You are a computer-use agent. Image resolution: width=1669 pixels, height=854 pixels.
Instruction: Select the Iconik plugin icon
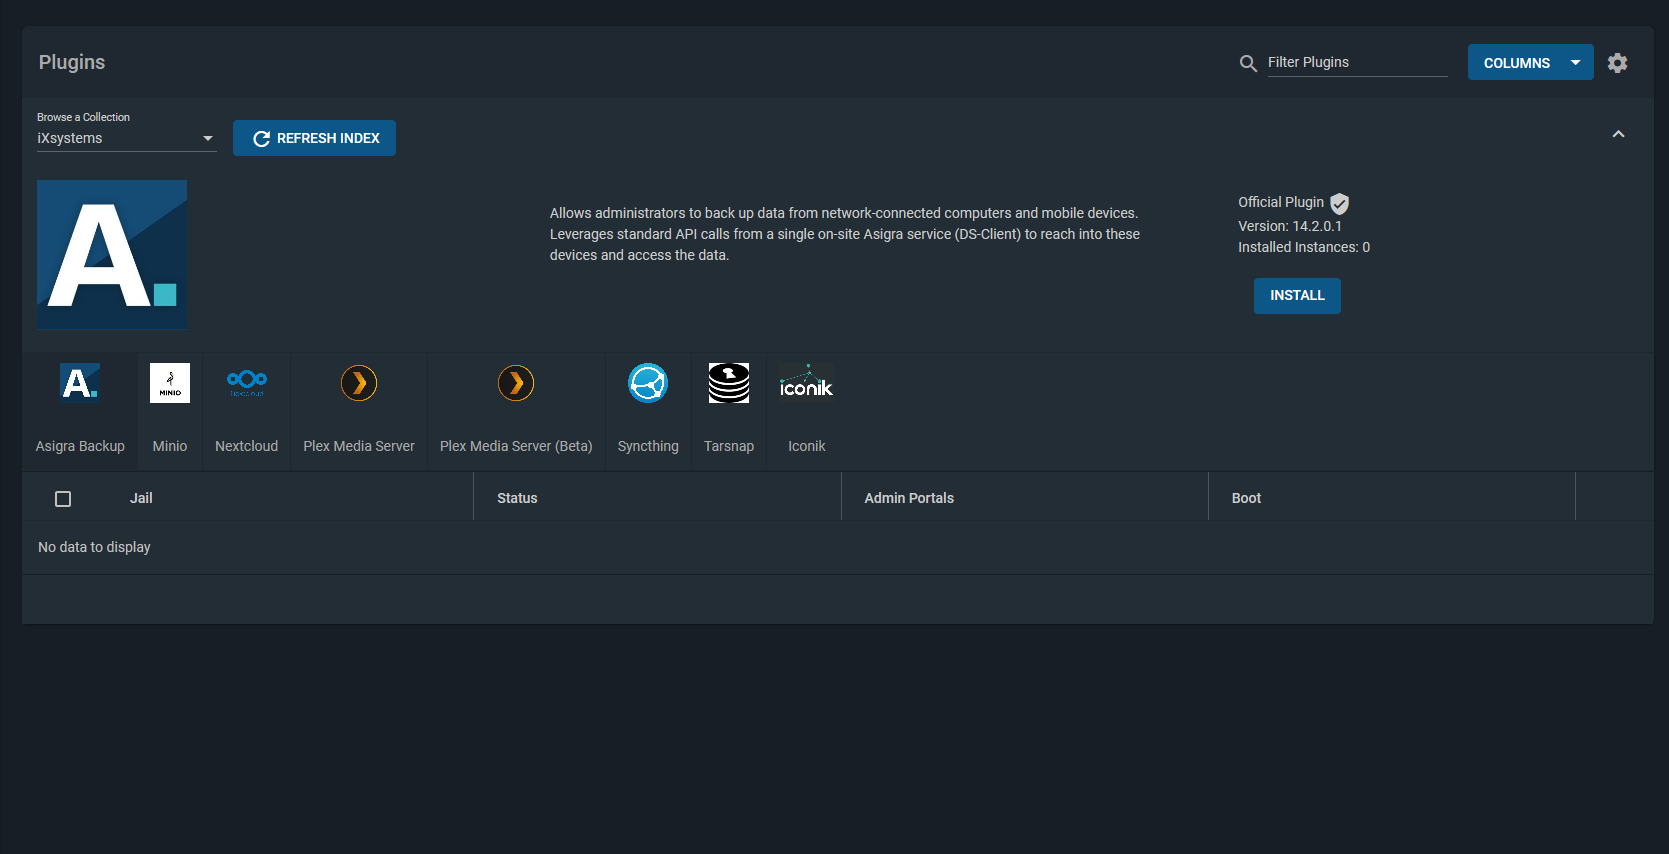(x=806, y=383)
